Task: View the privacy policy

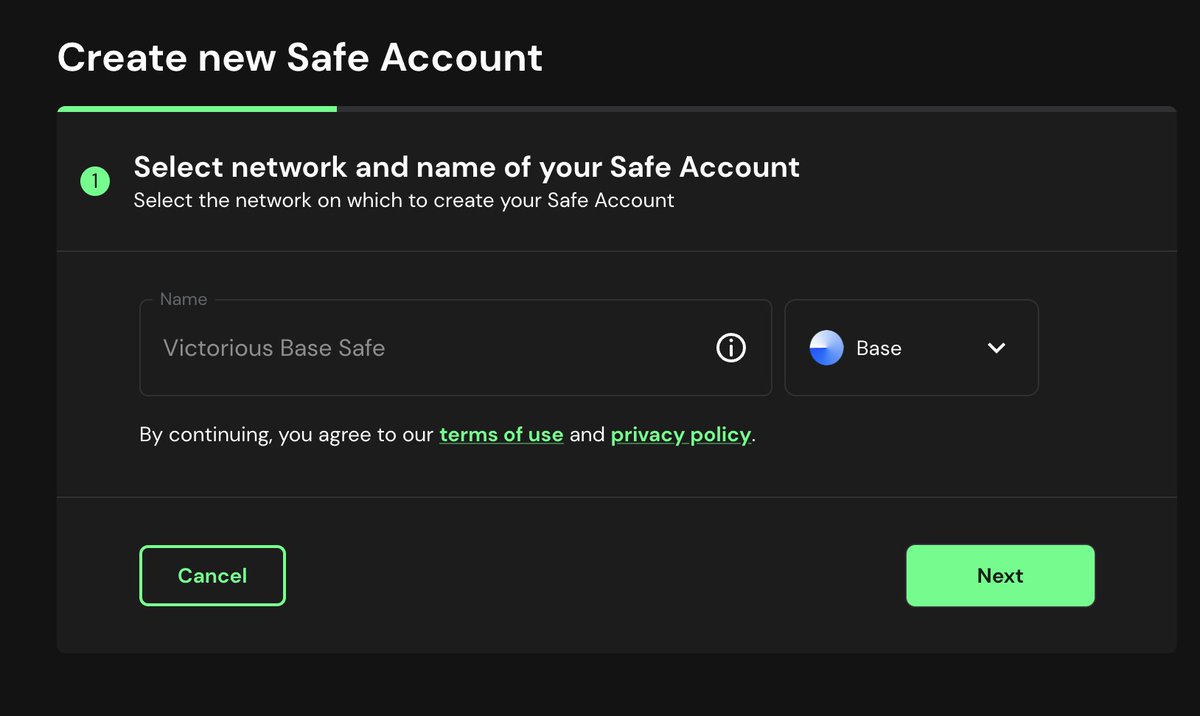Action: point(681,434)
